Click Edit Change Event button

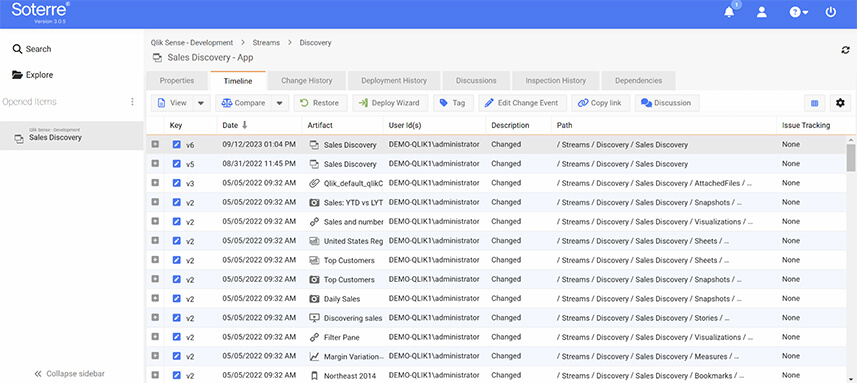(523, 103)
